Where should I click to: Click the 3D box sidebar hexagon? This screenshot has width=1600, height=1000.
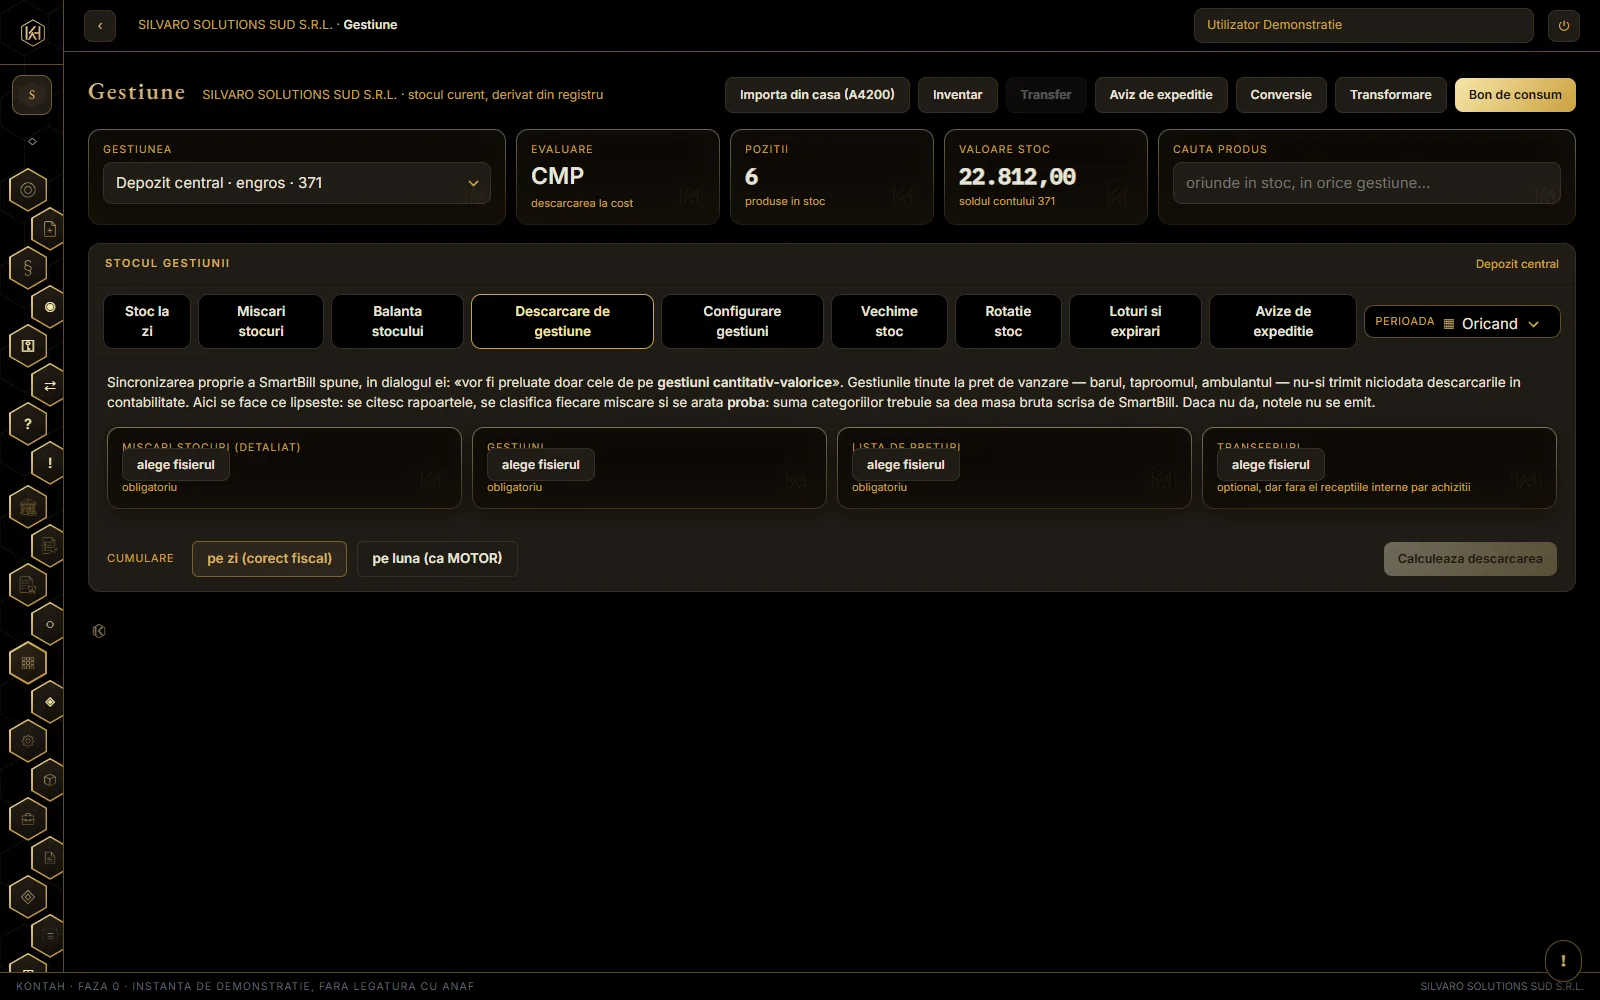pyautogui.click(x=49, y=780)
